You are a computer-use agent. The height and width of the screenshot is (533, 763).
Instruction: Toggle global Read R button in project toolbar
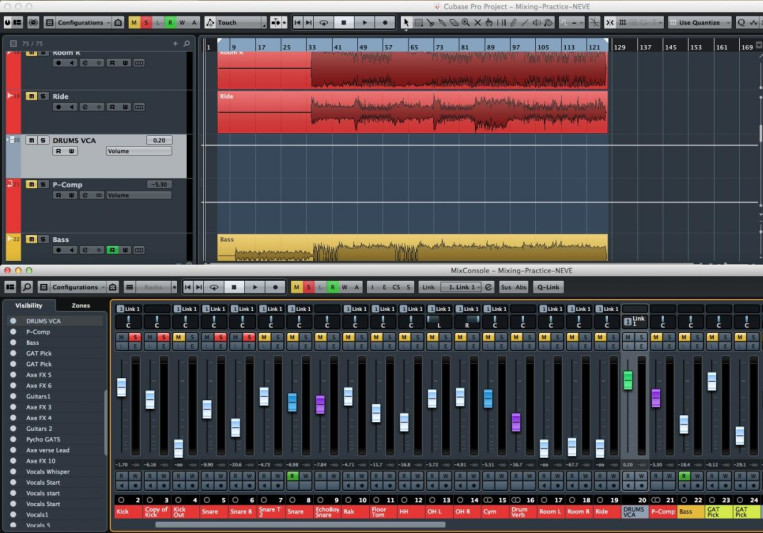170,22
